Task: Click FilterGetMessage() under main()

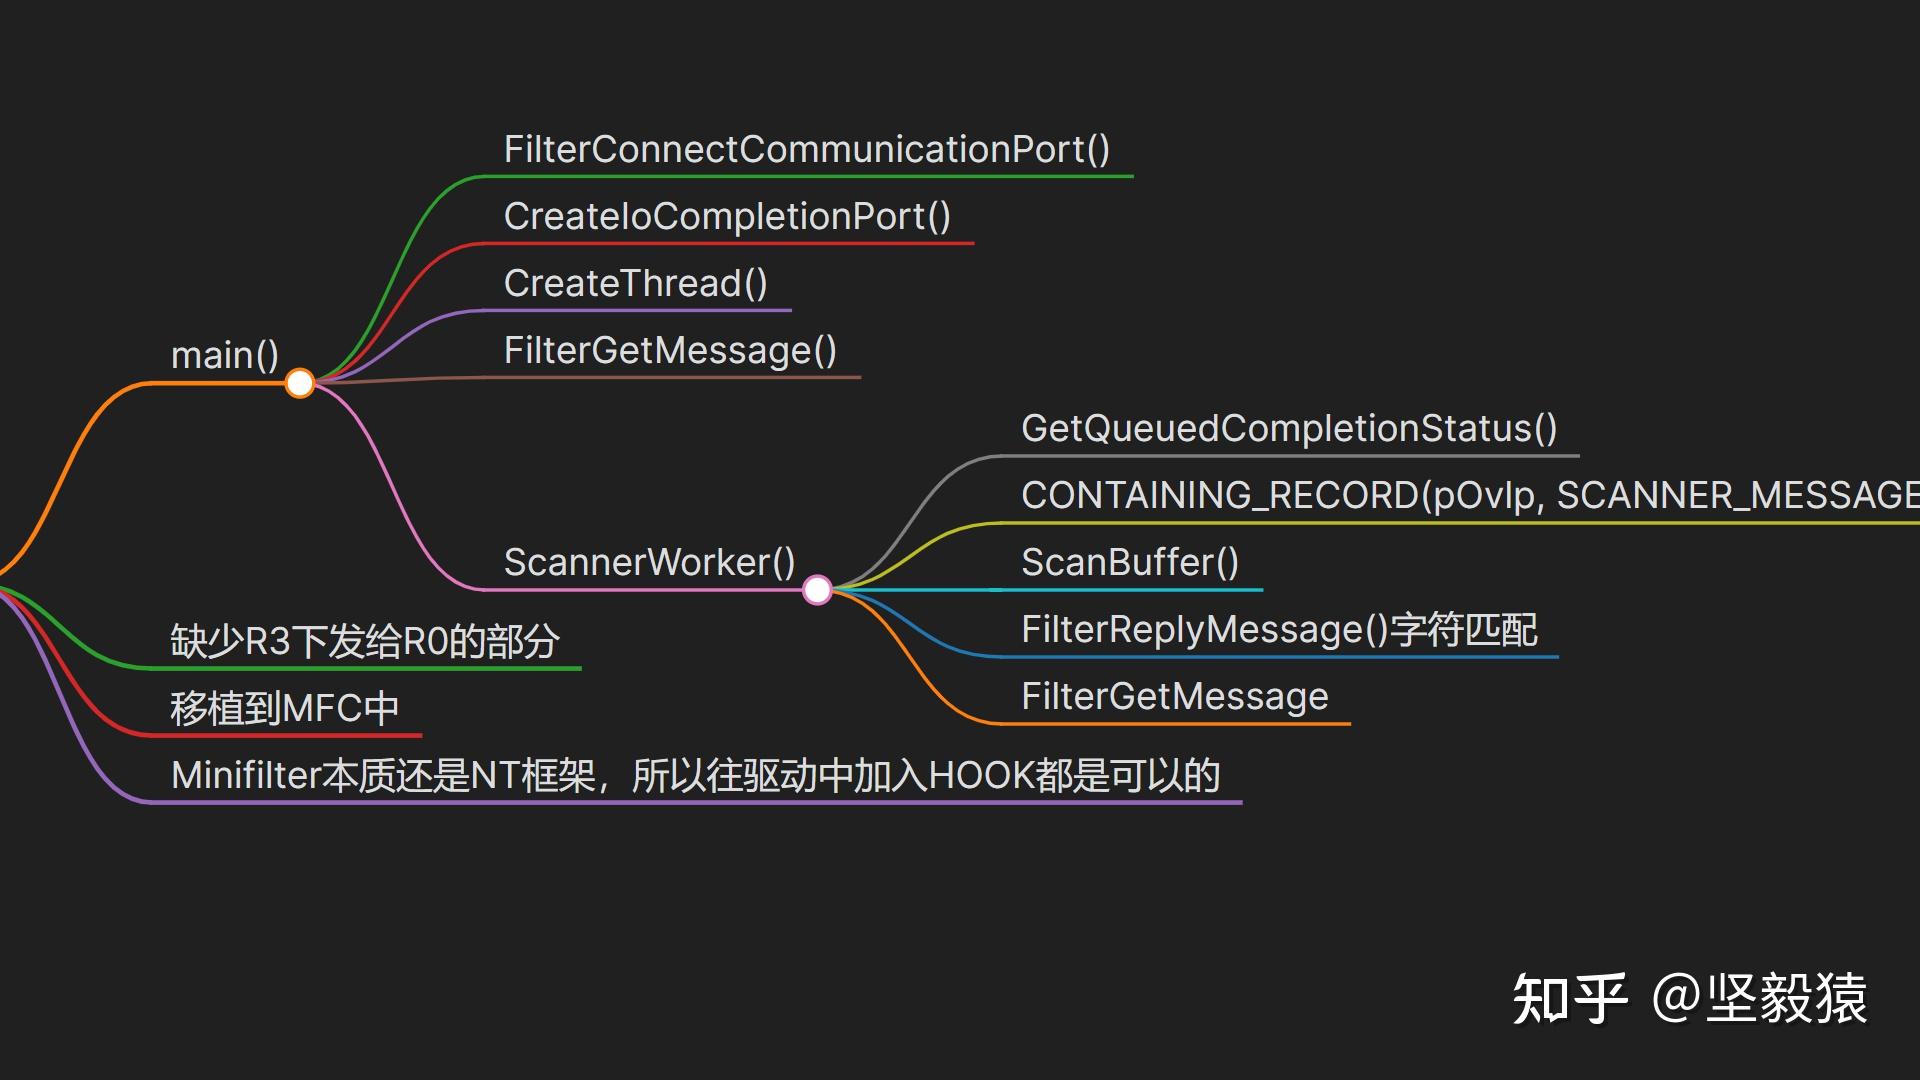Action: pos(670,350)
